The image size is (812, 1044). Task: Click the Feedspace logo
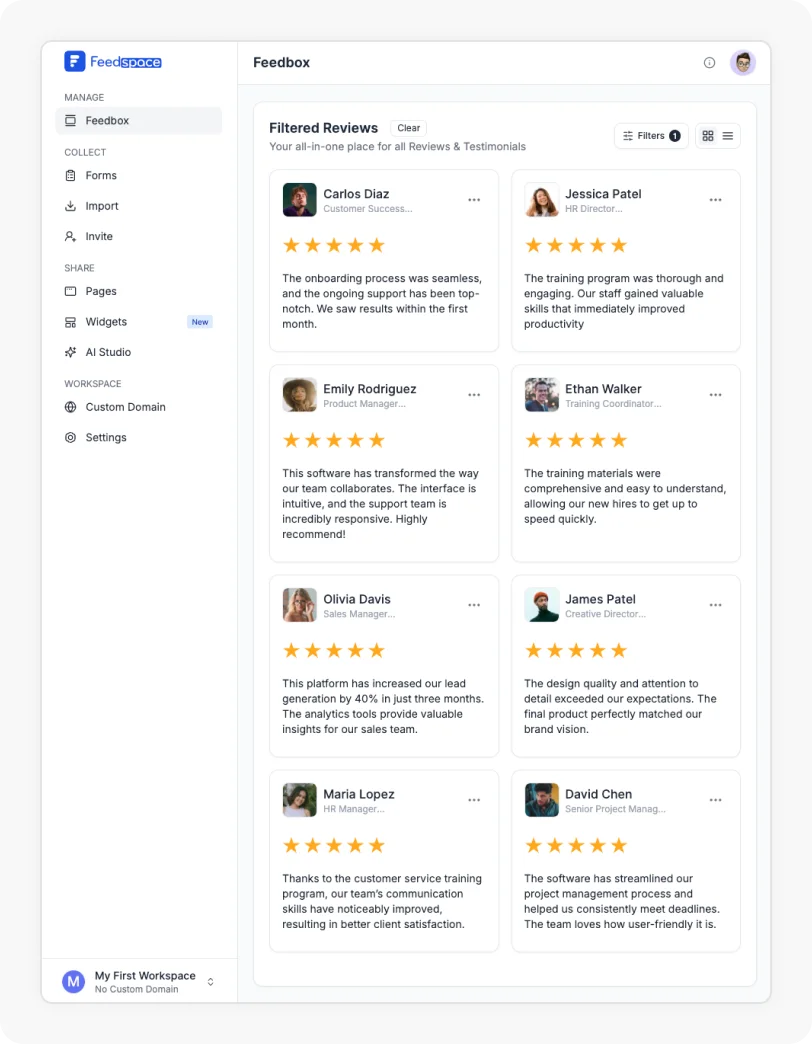pyautogui.click(x=112, y=61)
